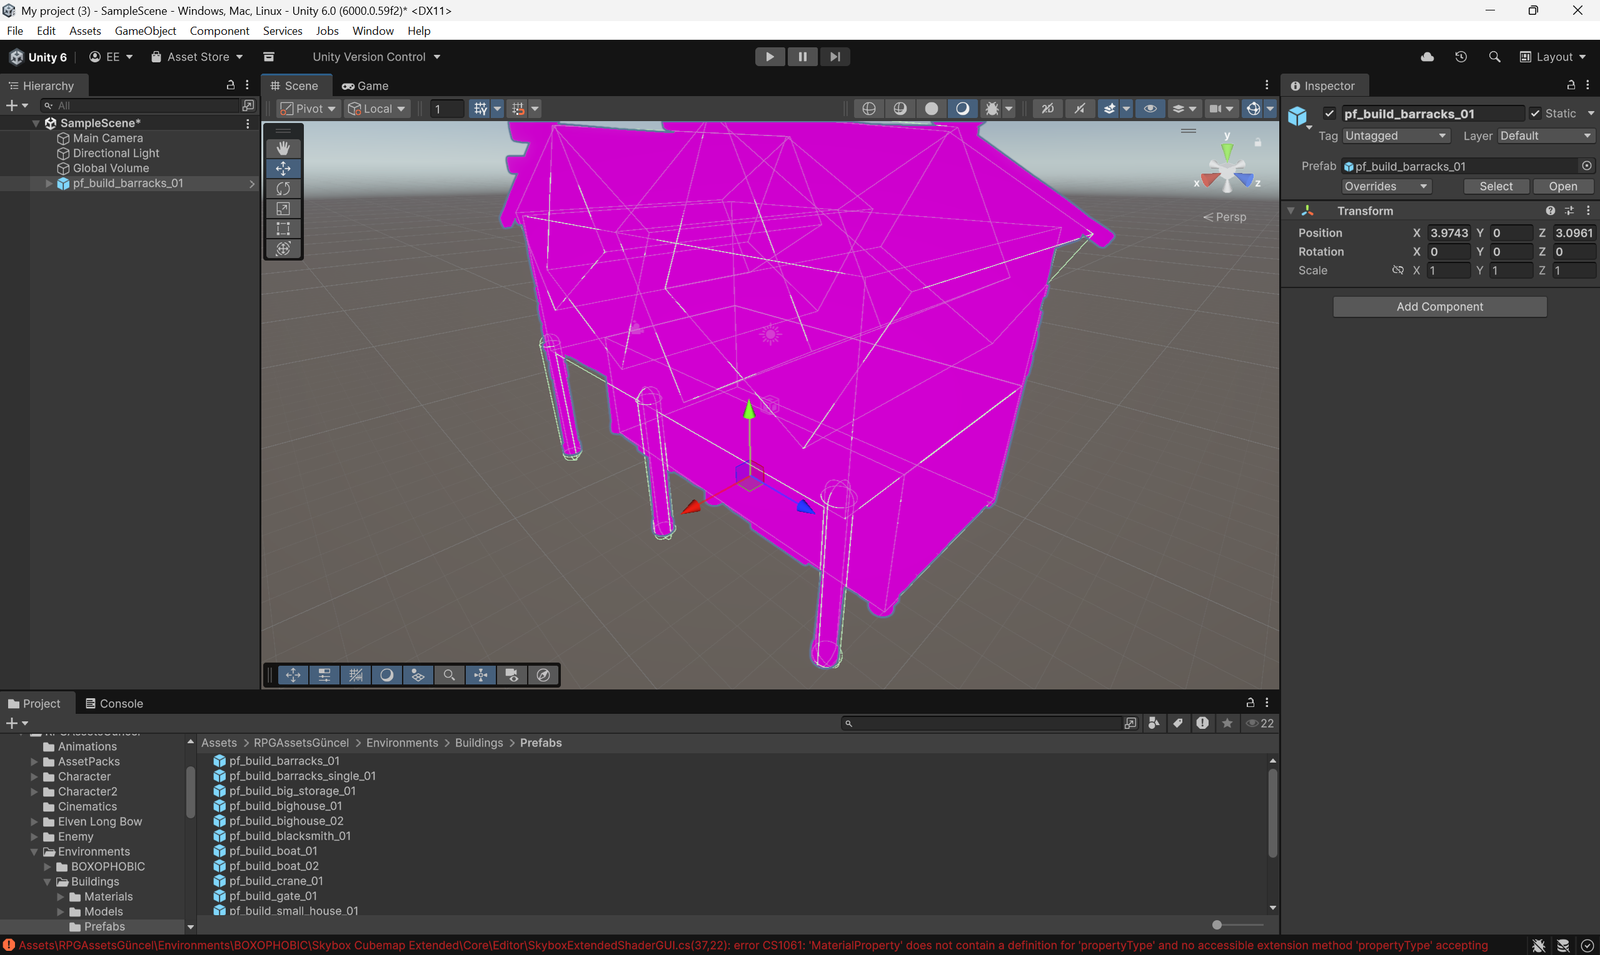Expand pf_build_barracks_01 in the Hierarchy

(49, 184)
